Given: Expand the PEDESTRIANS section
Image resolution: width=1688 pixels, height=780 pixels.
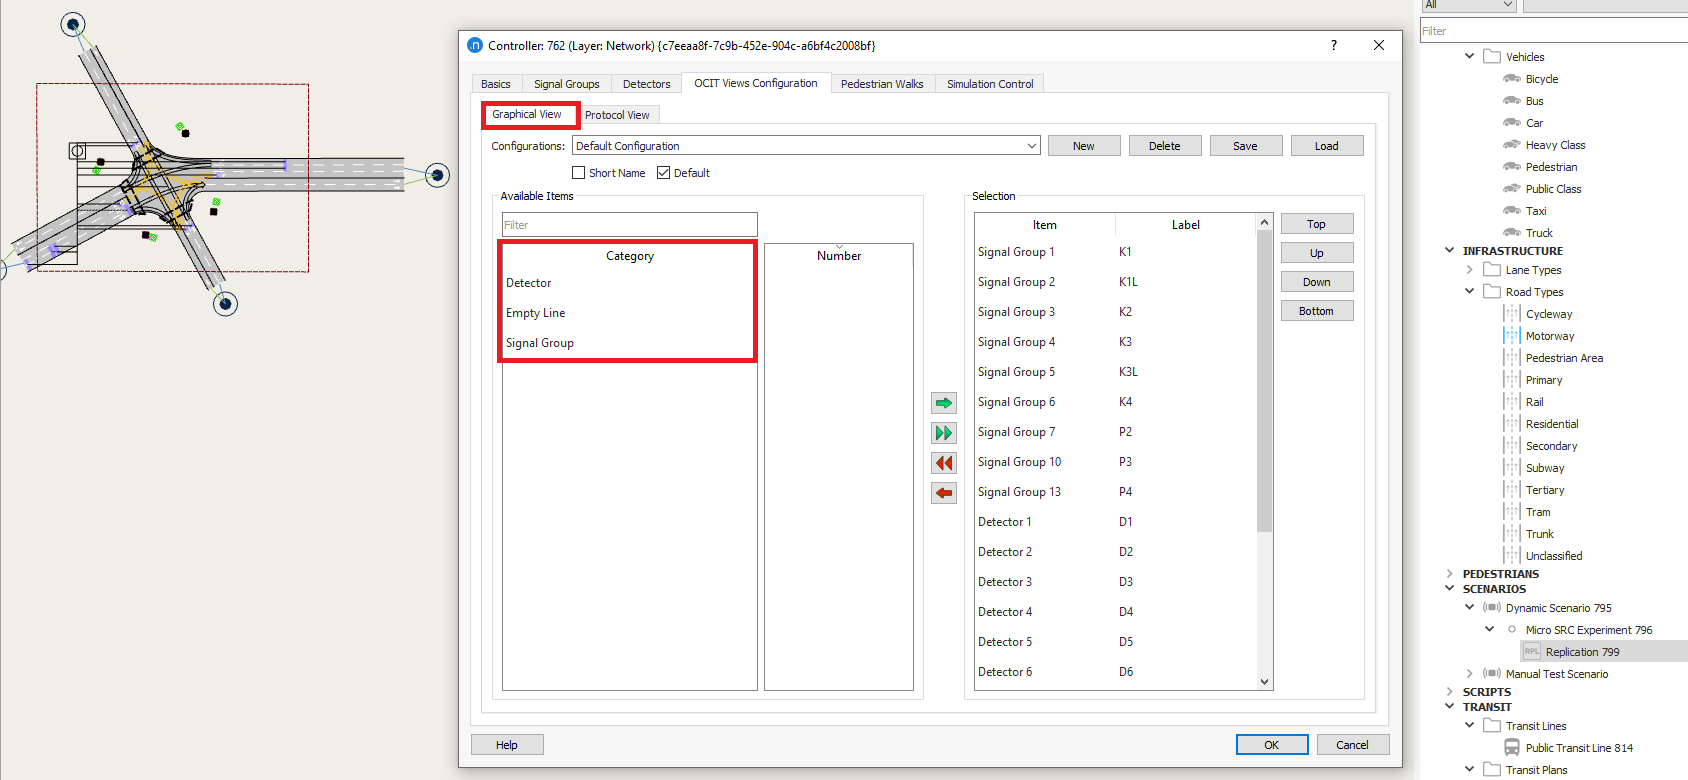Looking at the screenshot, I should [1450, 574].
